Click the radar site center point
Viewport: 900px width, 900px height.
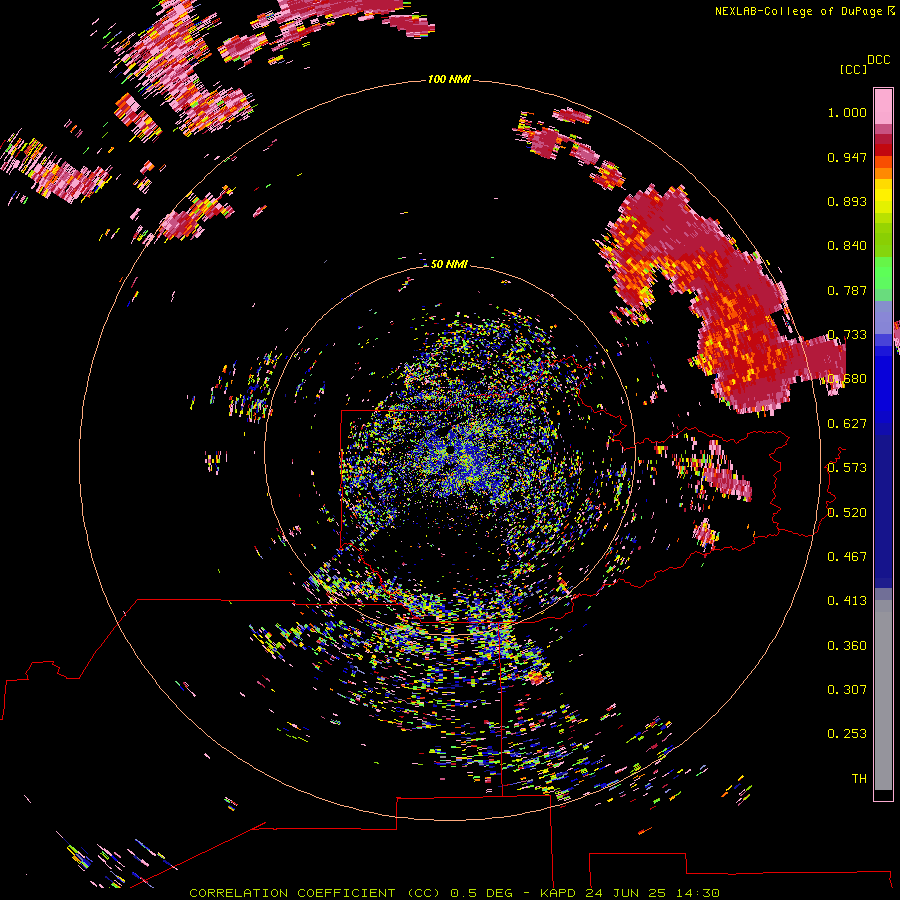(449, 451)
